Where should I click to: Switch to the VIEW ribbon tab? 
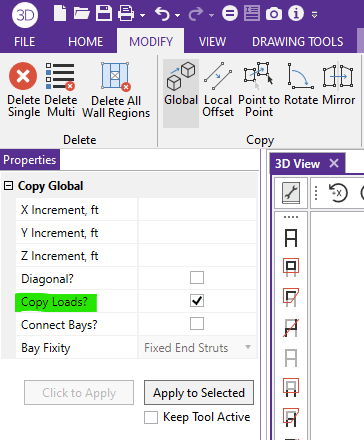(212, 42)
